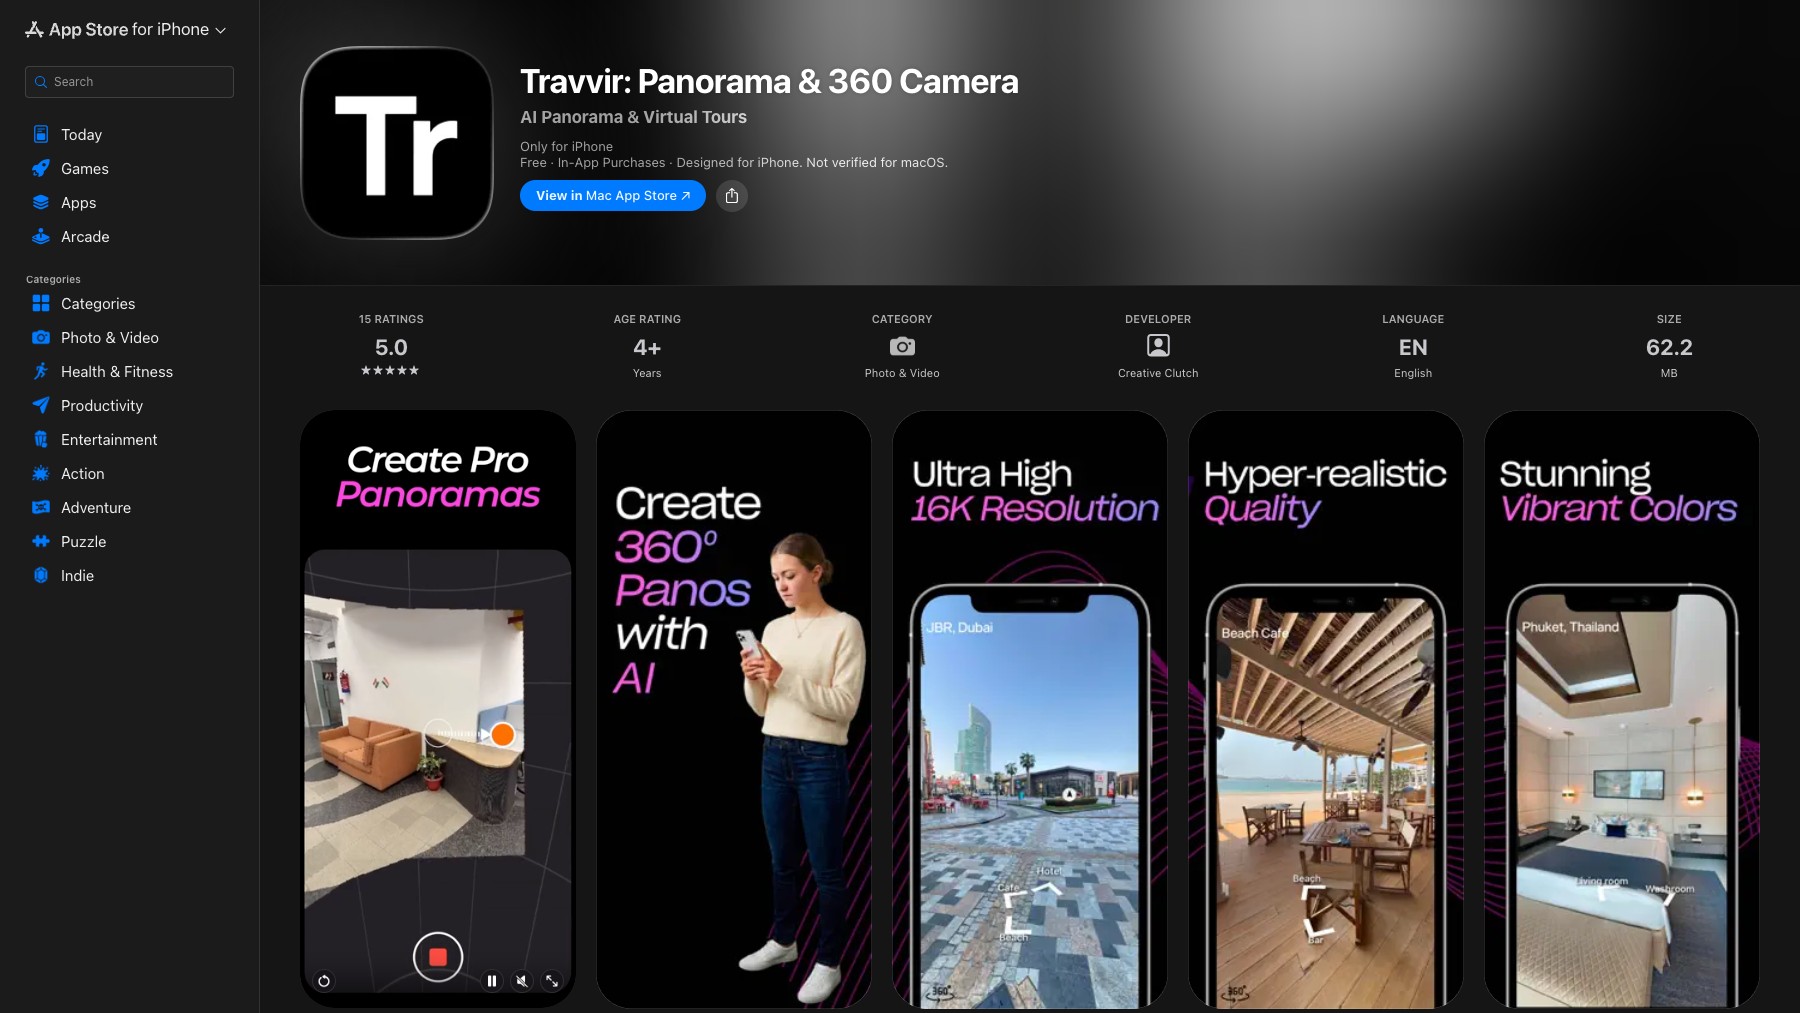
Task: Open Create Pro Panoramas screenshot
Action: click(x=438, y=709)
